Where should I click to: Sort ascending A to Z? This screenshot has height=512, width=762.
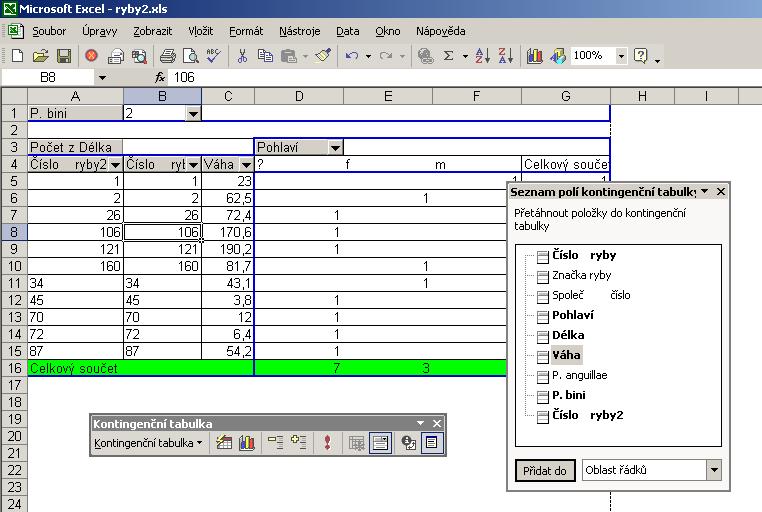click(x=482, y=56)
